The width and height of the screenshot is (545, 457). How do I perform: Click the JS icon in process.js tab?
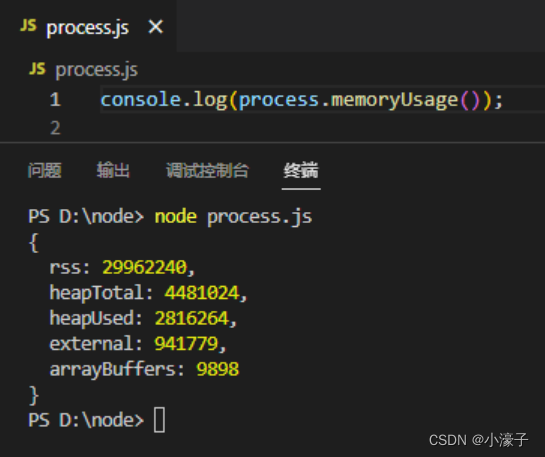click(x=28, y=26)
